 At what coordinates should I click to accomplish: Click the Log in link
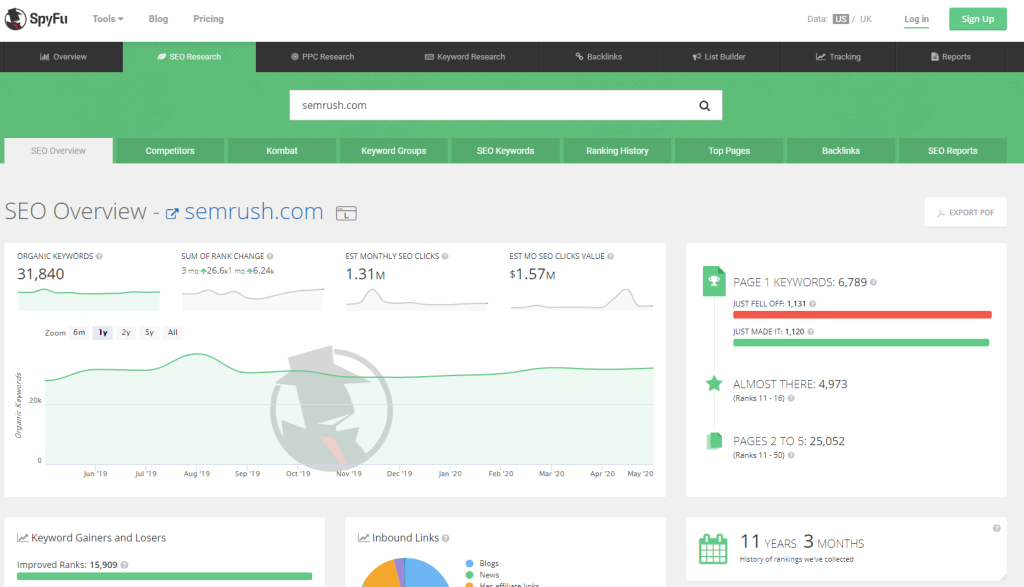click(916, 19)
